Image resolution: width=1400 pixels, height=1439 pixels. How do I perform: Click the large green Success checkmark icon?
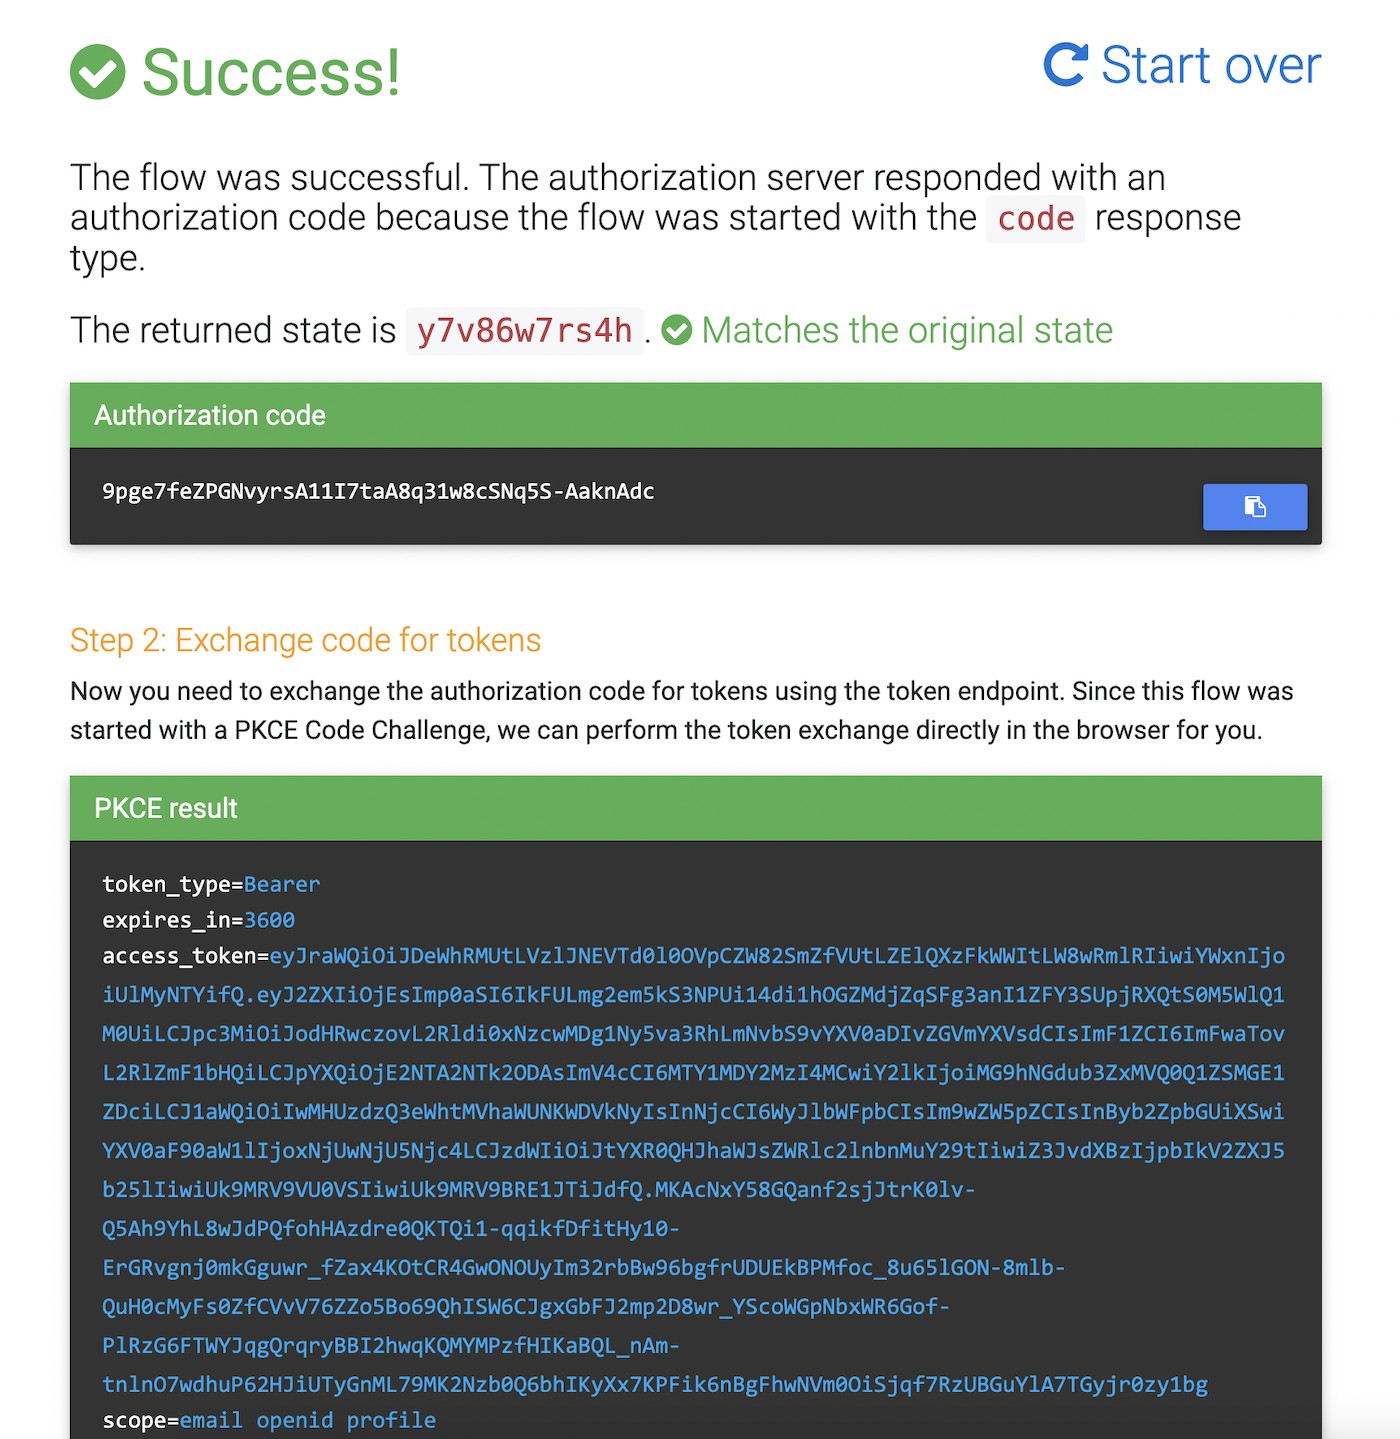(x=98, y=72)
